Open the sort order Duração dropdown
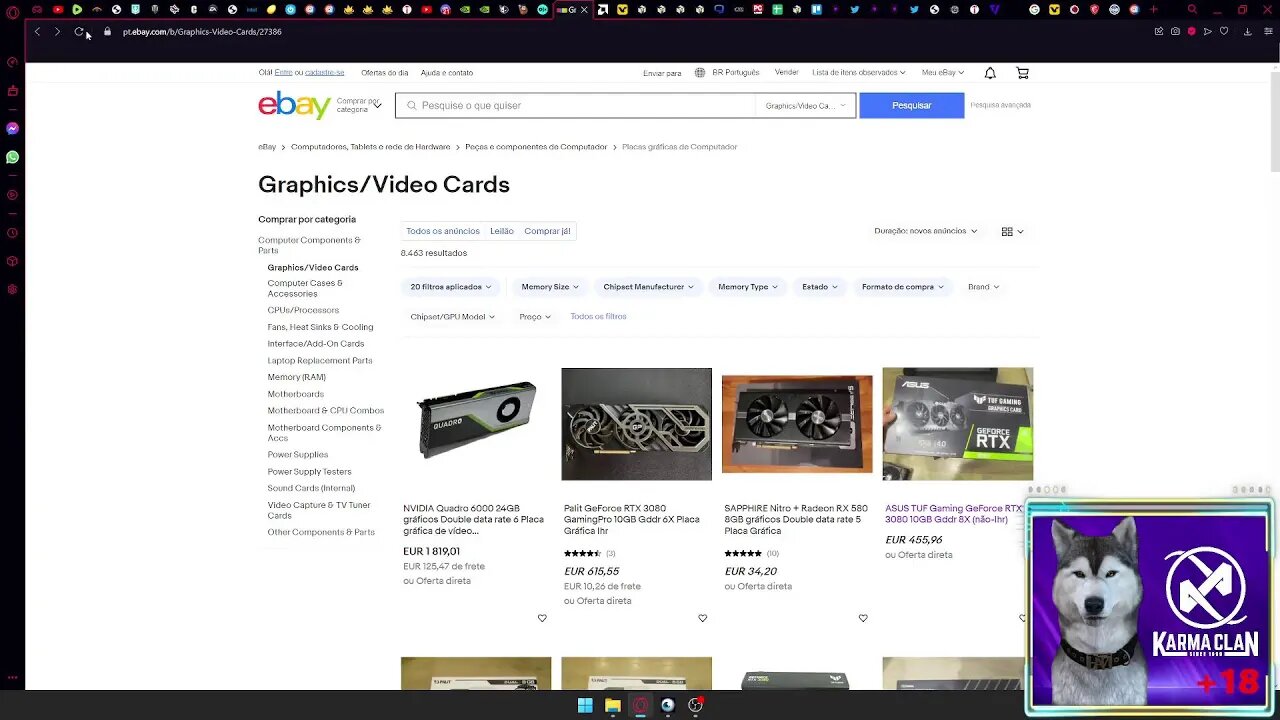The height and width of the screenshot is (720, 1280). point(926,231)
